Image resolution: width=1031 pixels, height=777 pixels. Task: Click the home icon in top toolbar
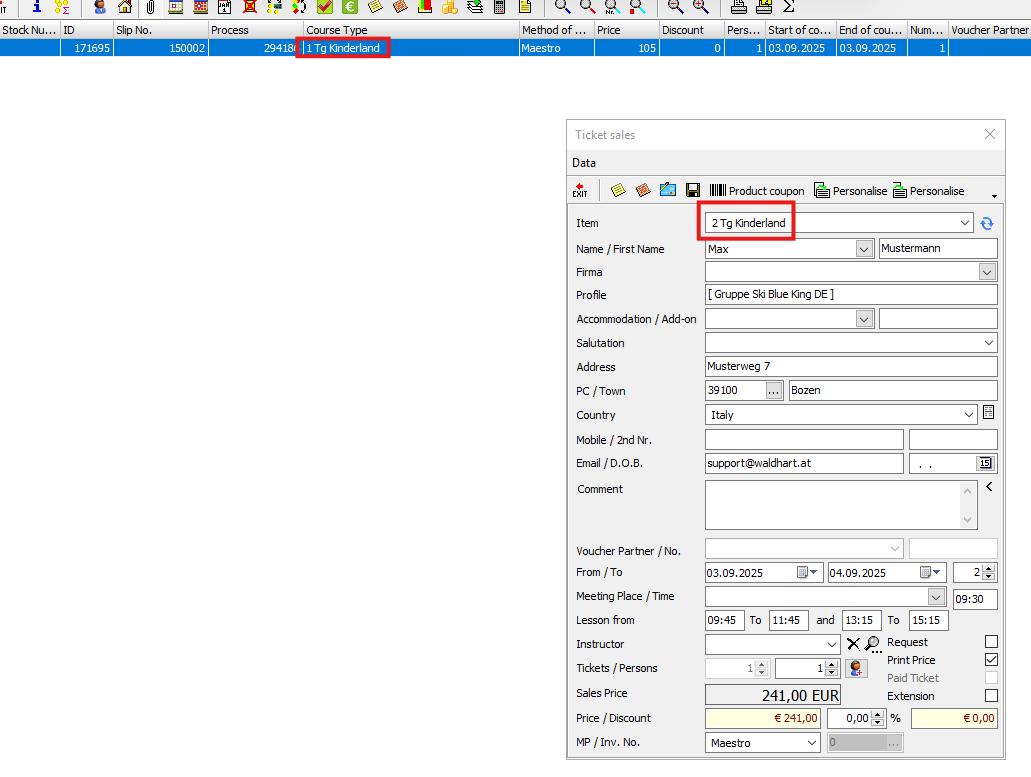coord(125,7)
